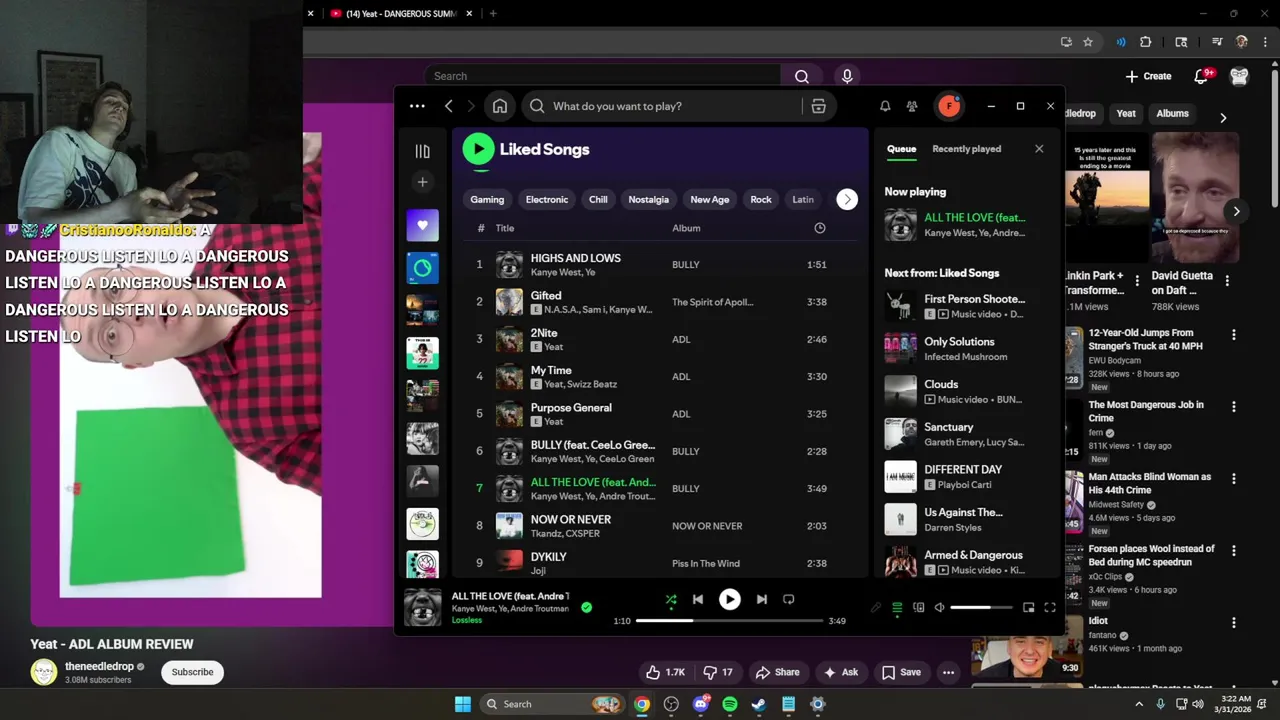Create a playlist with the plus icon
Screen dimensions: 1280x720
(x=422, y=182)
